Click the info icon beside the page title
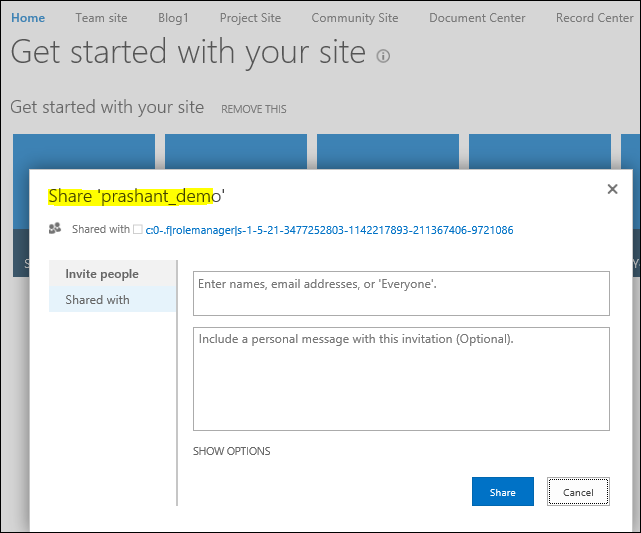641x533 pixels. coord(383,57)
